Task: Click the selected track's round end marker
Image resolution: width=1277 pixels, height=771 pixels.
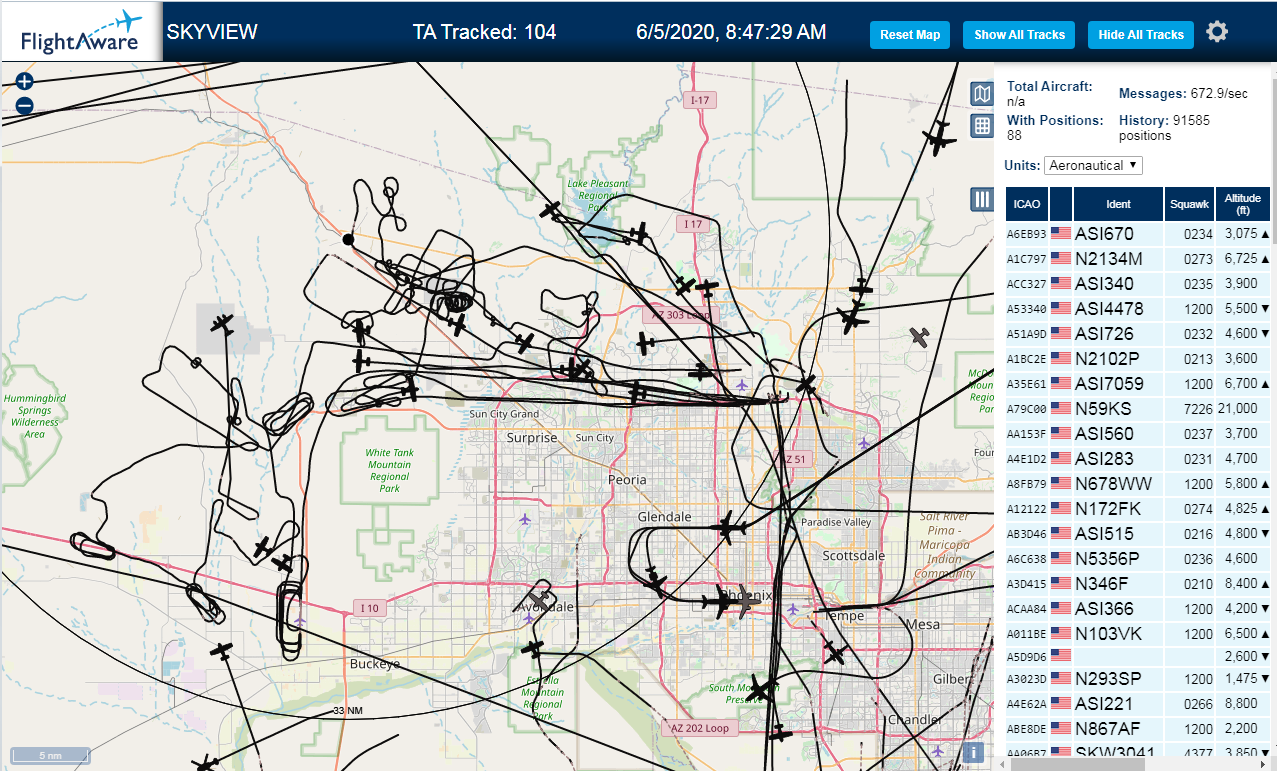Action: point(348,239)
